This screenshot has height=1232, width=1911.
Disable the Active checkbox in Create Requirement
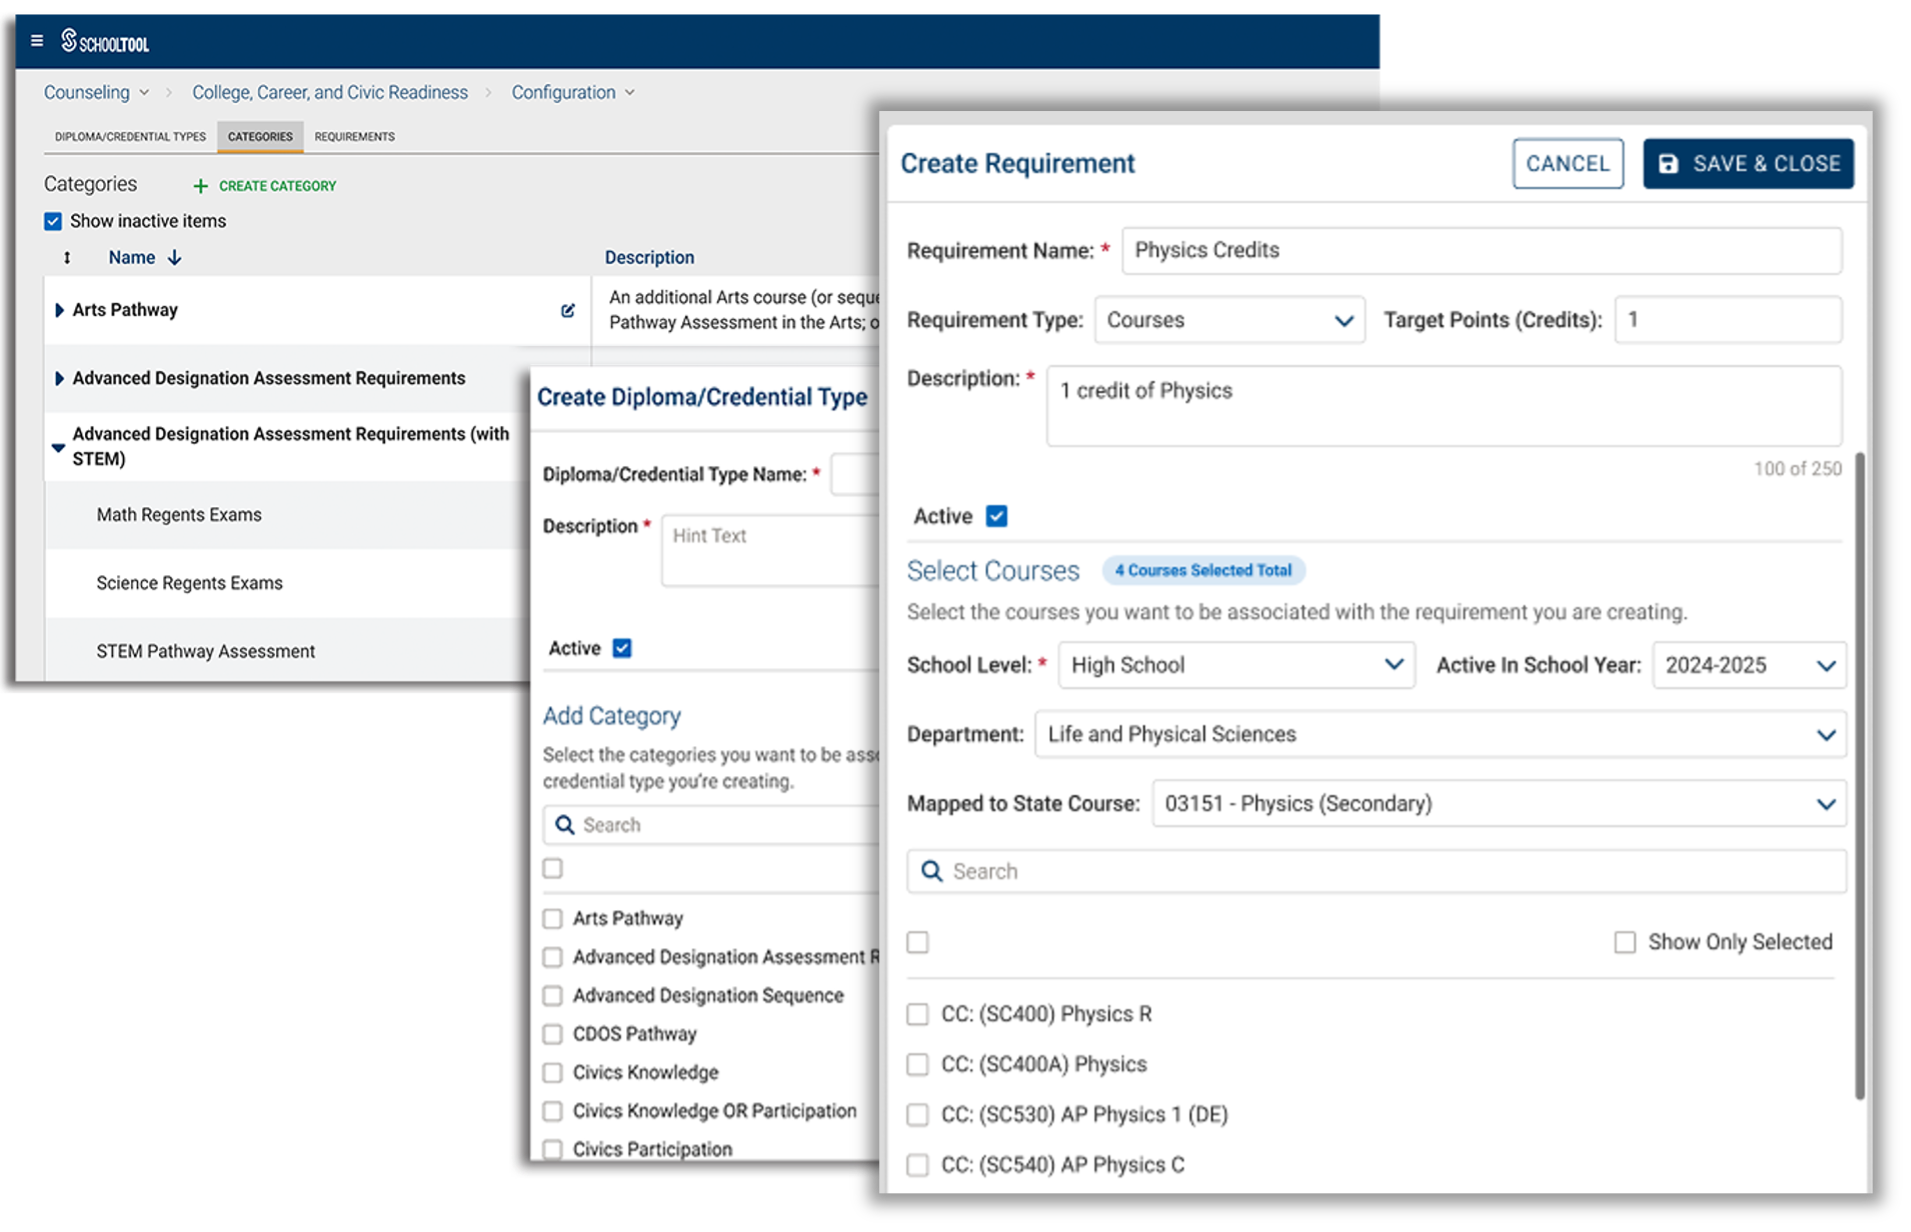(x=997, y=515)
